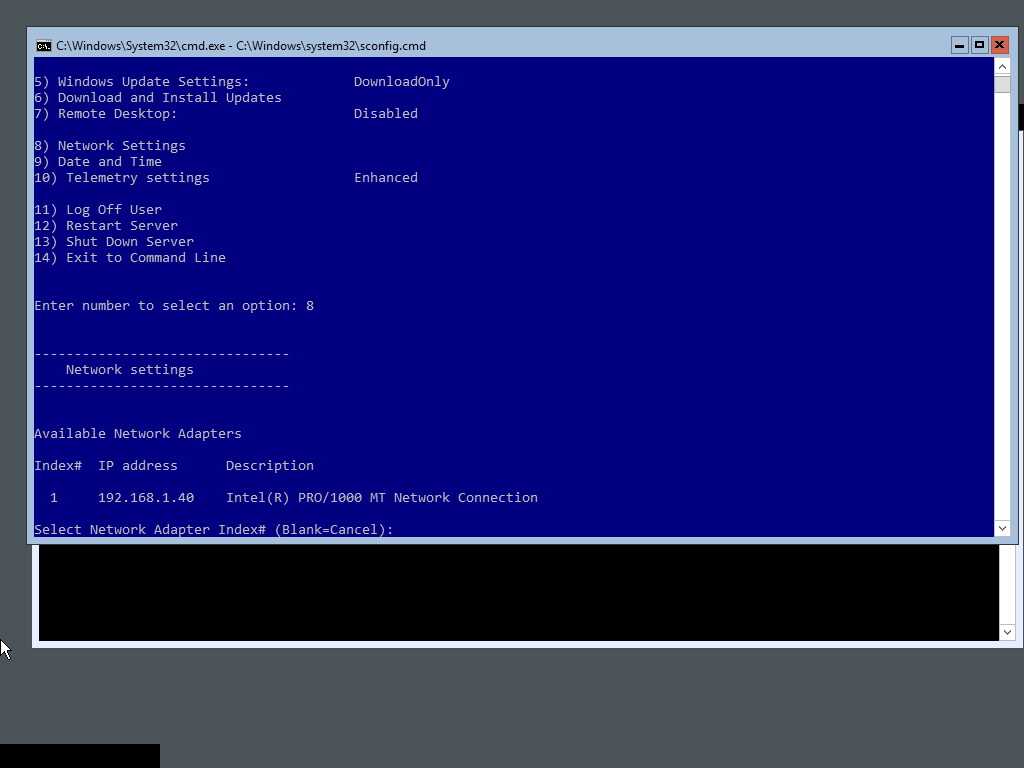
Task: Click the 'Network settings' heading
Action: (130, 370)
